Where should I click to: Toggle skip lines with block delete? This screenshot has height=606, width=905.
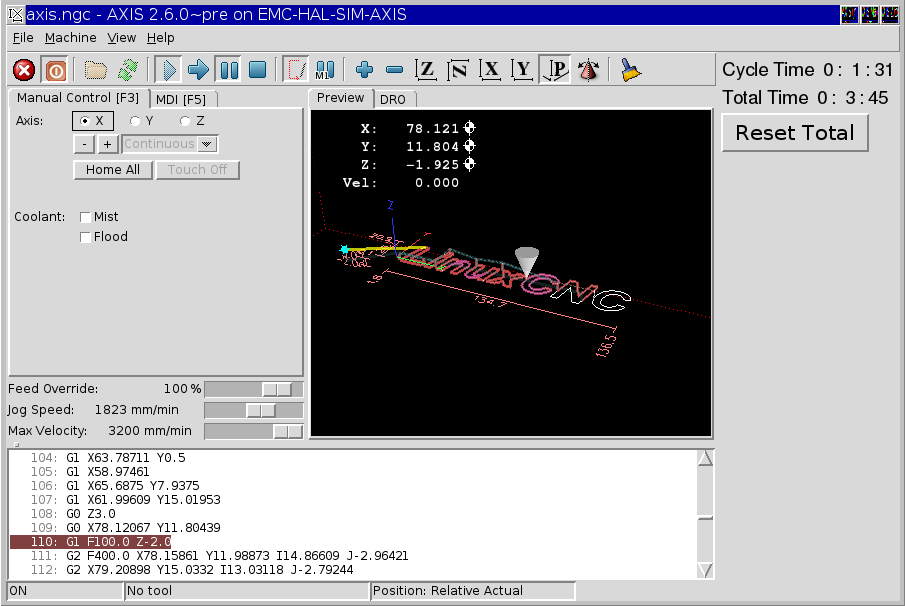(296, 70)
